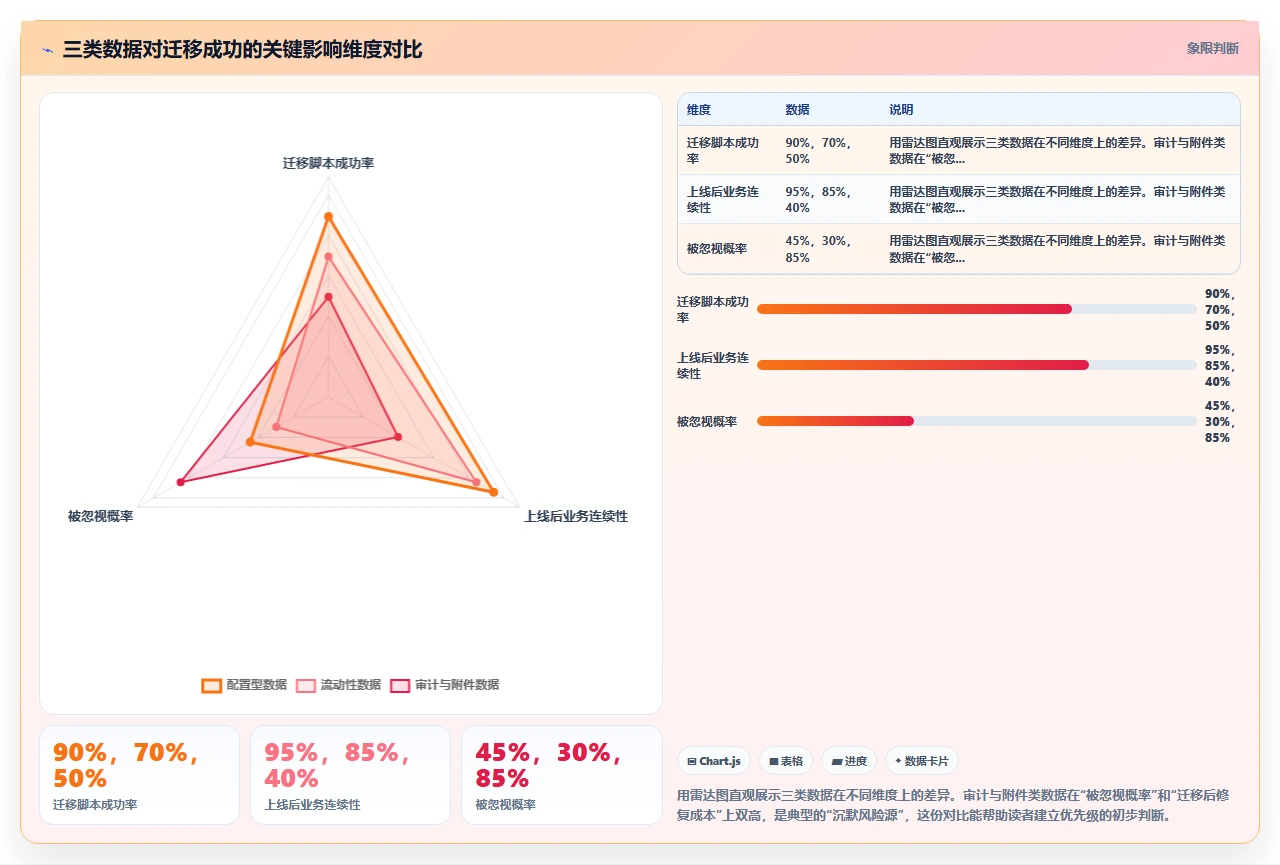The width and height of the screenshot is (1280, 865).
Task: Click the card title 三类数据对迁移成功的关键影响维度对比
Action: pyautogui.click(x=242, y=49)
